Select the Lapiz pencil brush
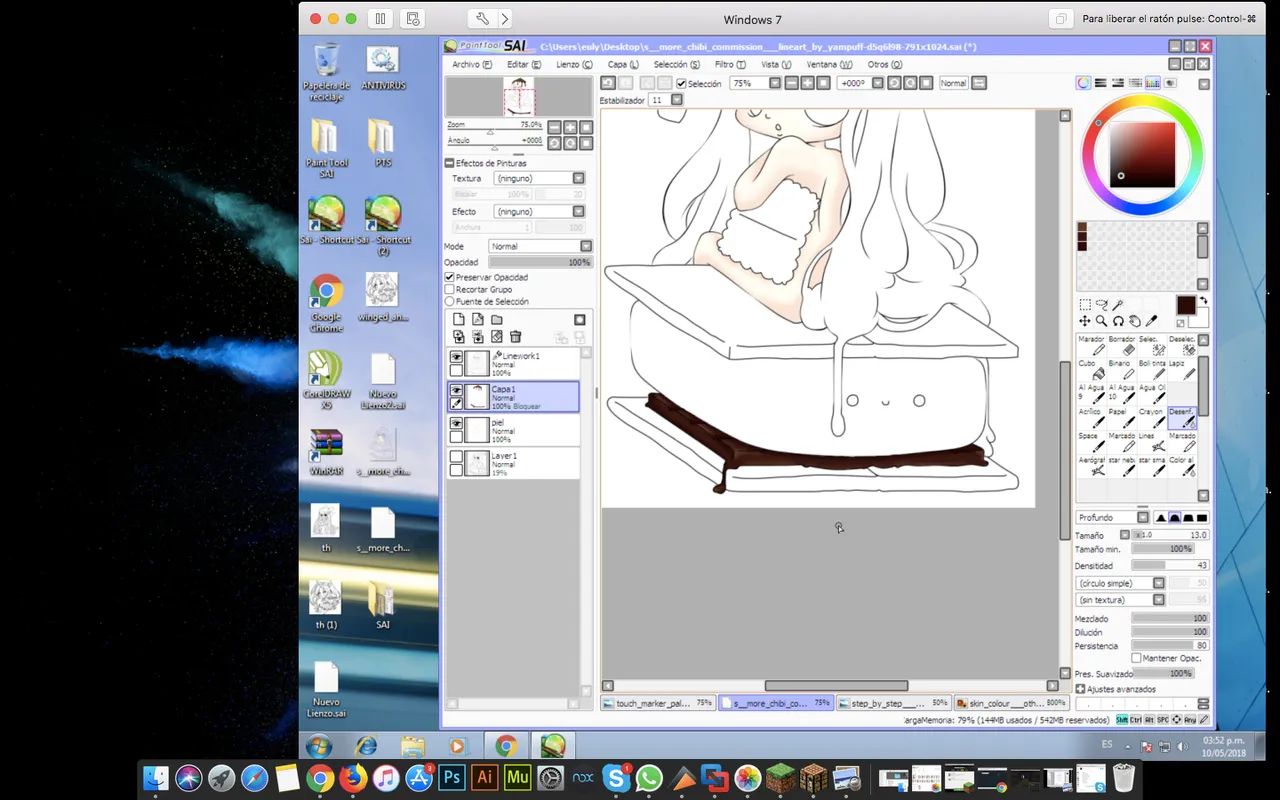1280x800 pixels. tap(1181, 369)
